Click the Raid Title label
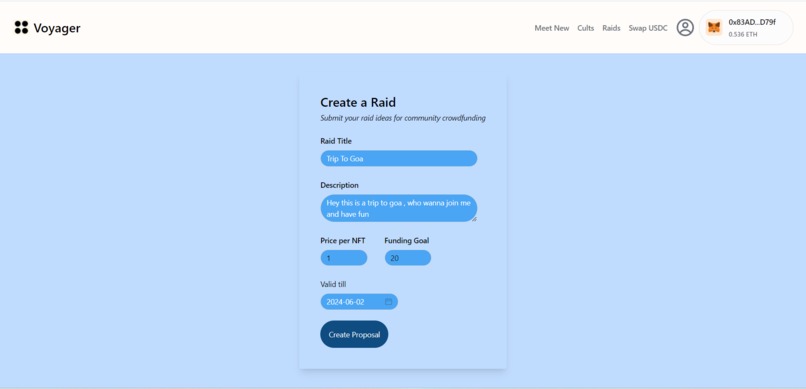Viewport: 806px width, 389px height. pos(336,141)
